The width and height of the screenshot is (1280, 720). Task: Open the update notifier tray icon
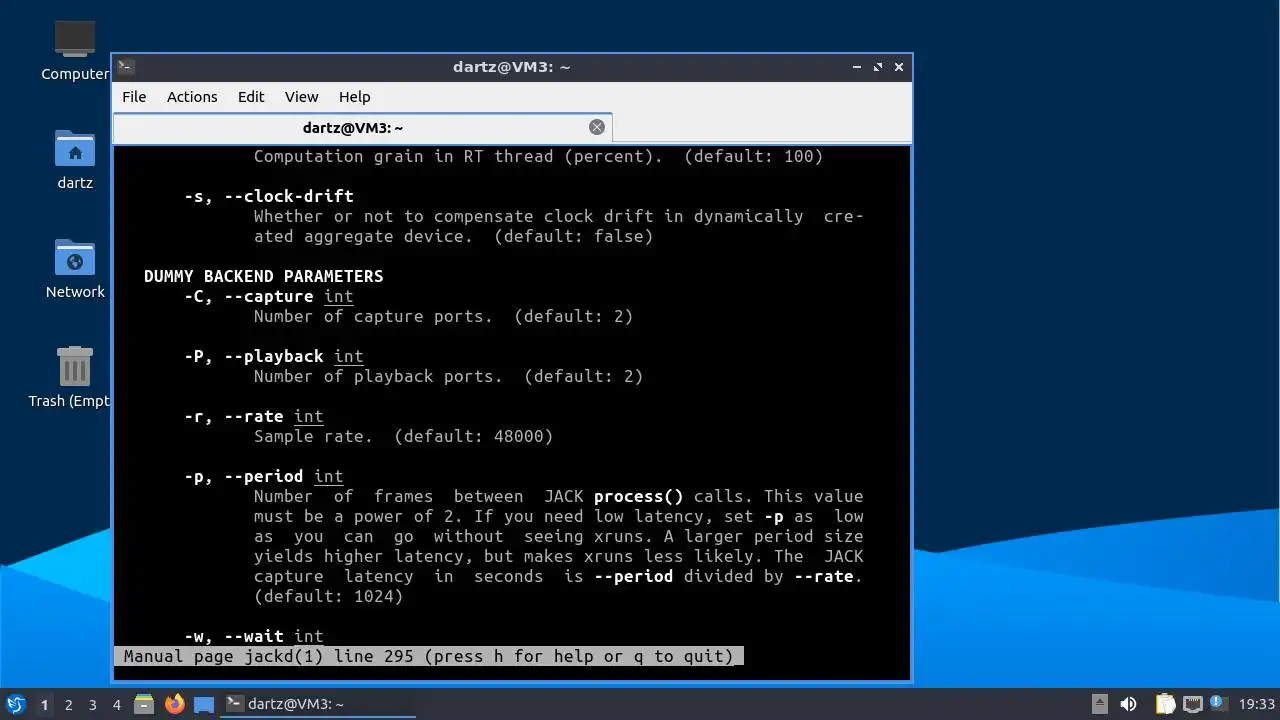1218,703
